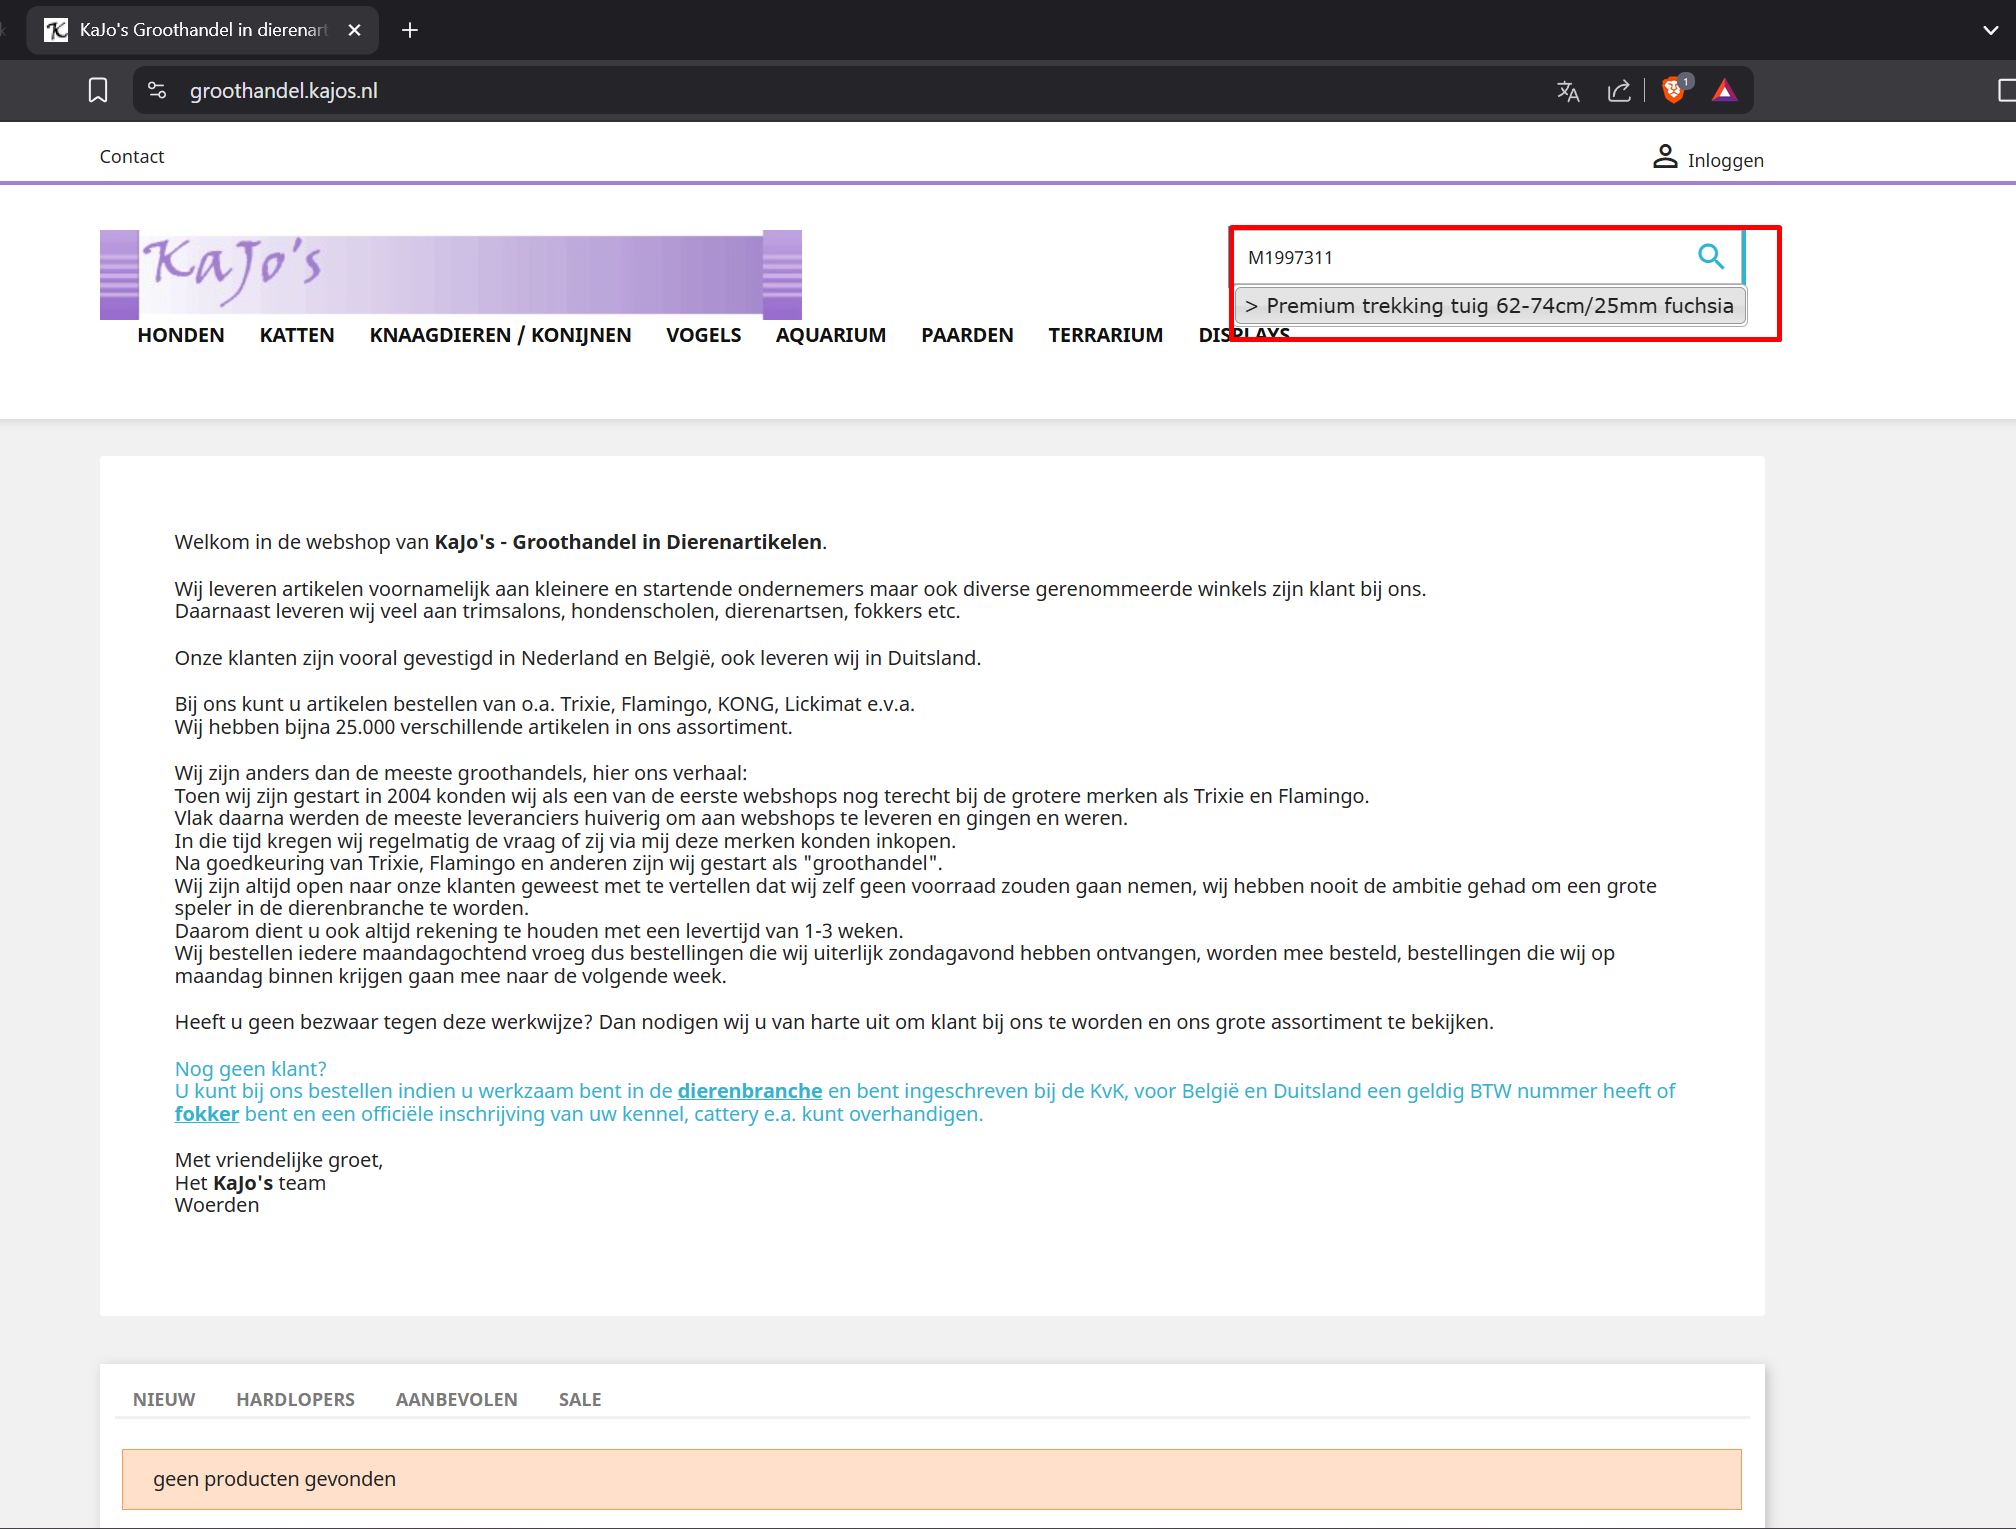Switch to the NIEUW tab
The image size is (2016, 1529).
coord(164,1399)
